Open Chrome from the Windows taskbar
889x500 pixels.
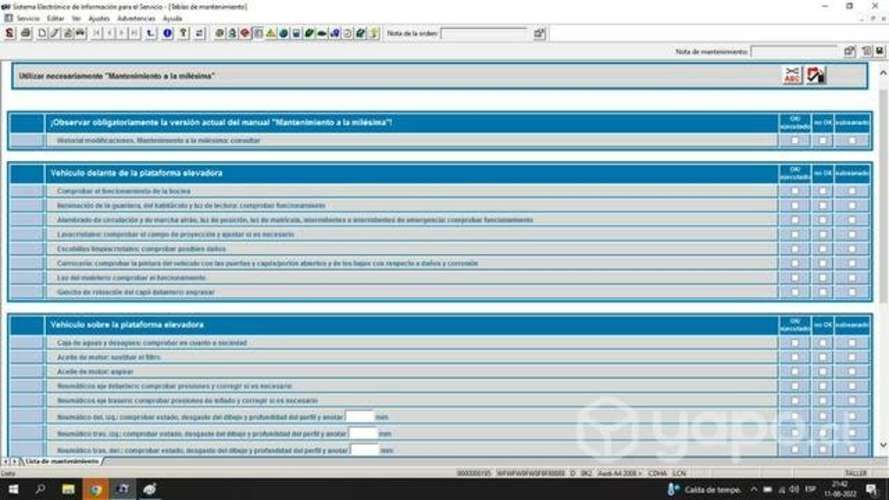point(95,489)
